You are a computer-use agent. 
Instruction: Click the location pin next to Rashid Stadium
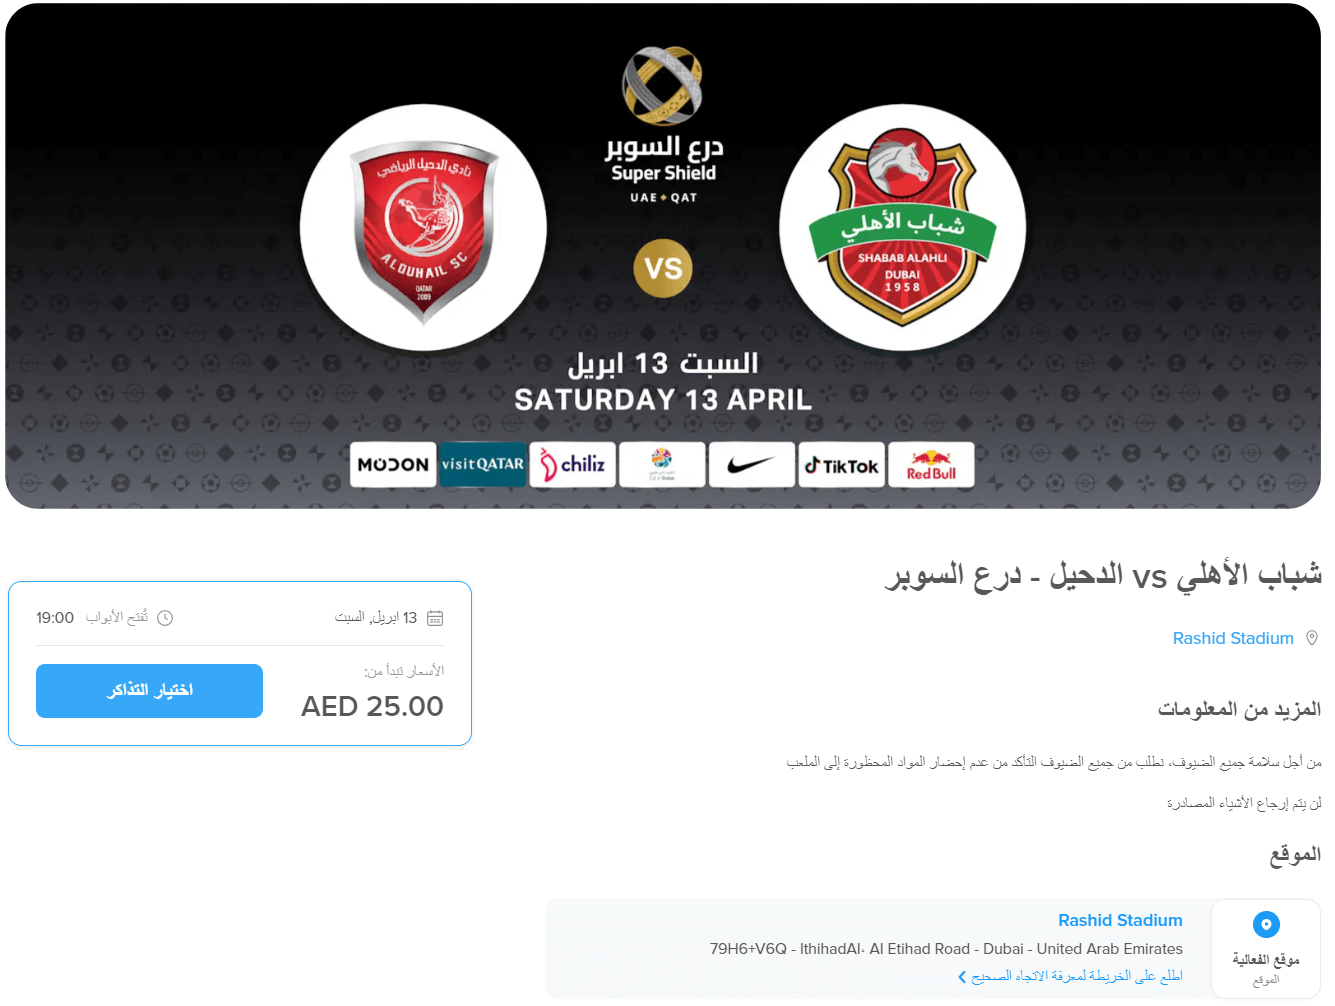point(1312,638)
